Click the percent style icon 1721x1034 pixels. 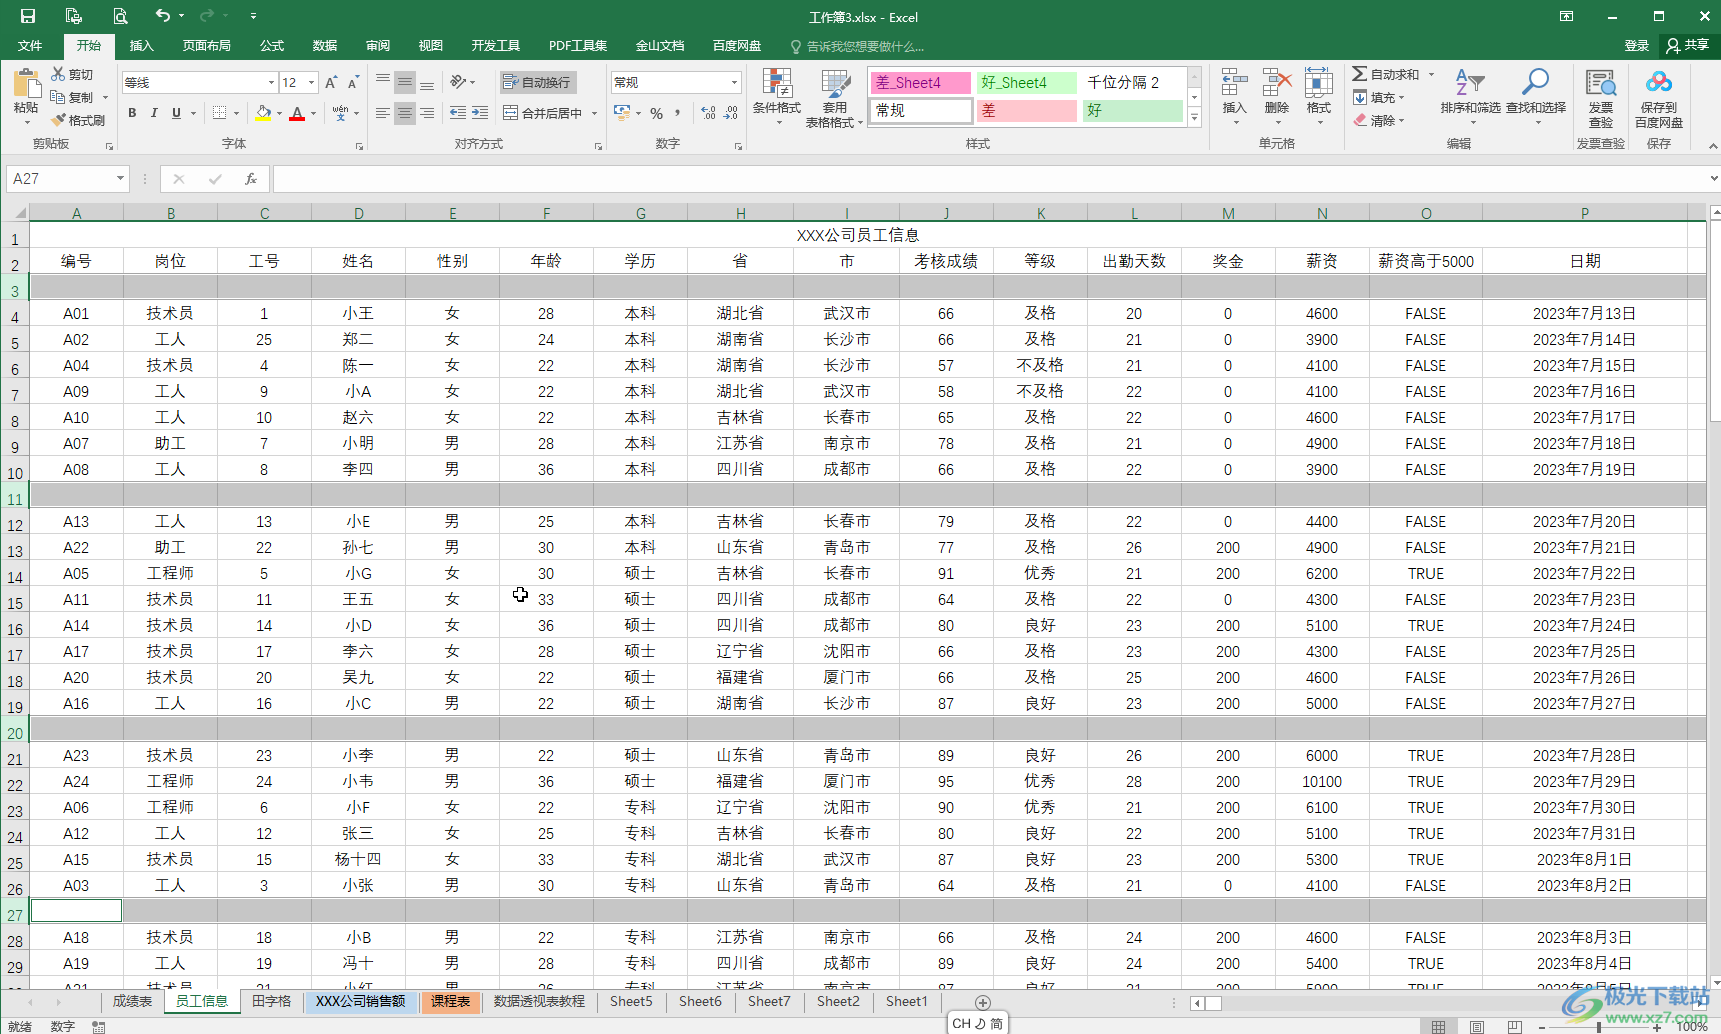pos(656,113)
